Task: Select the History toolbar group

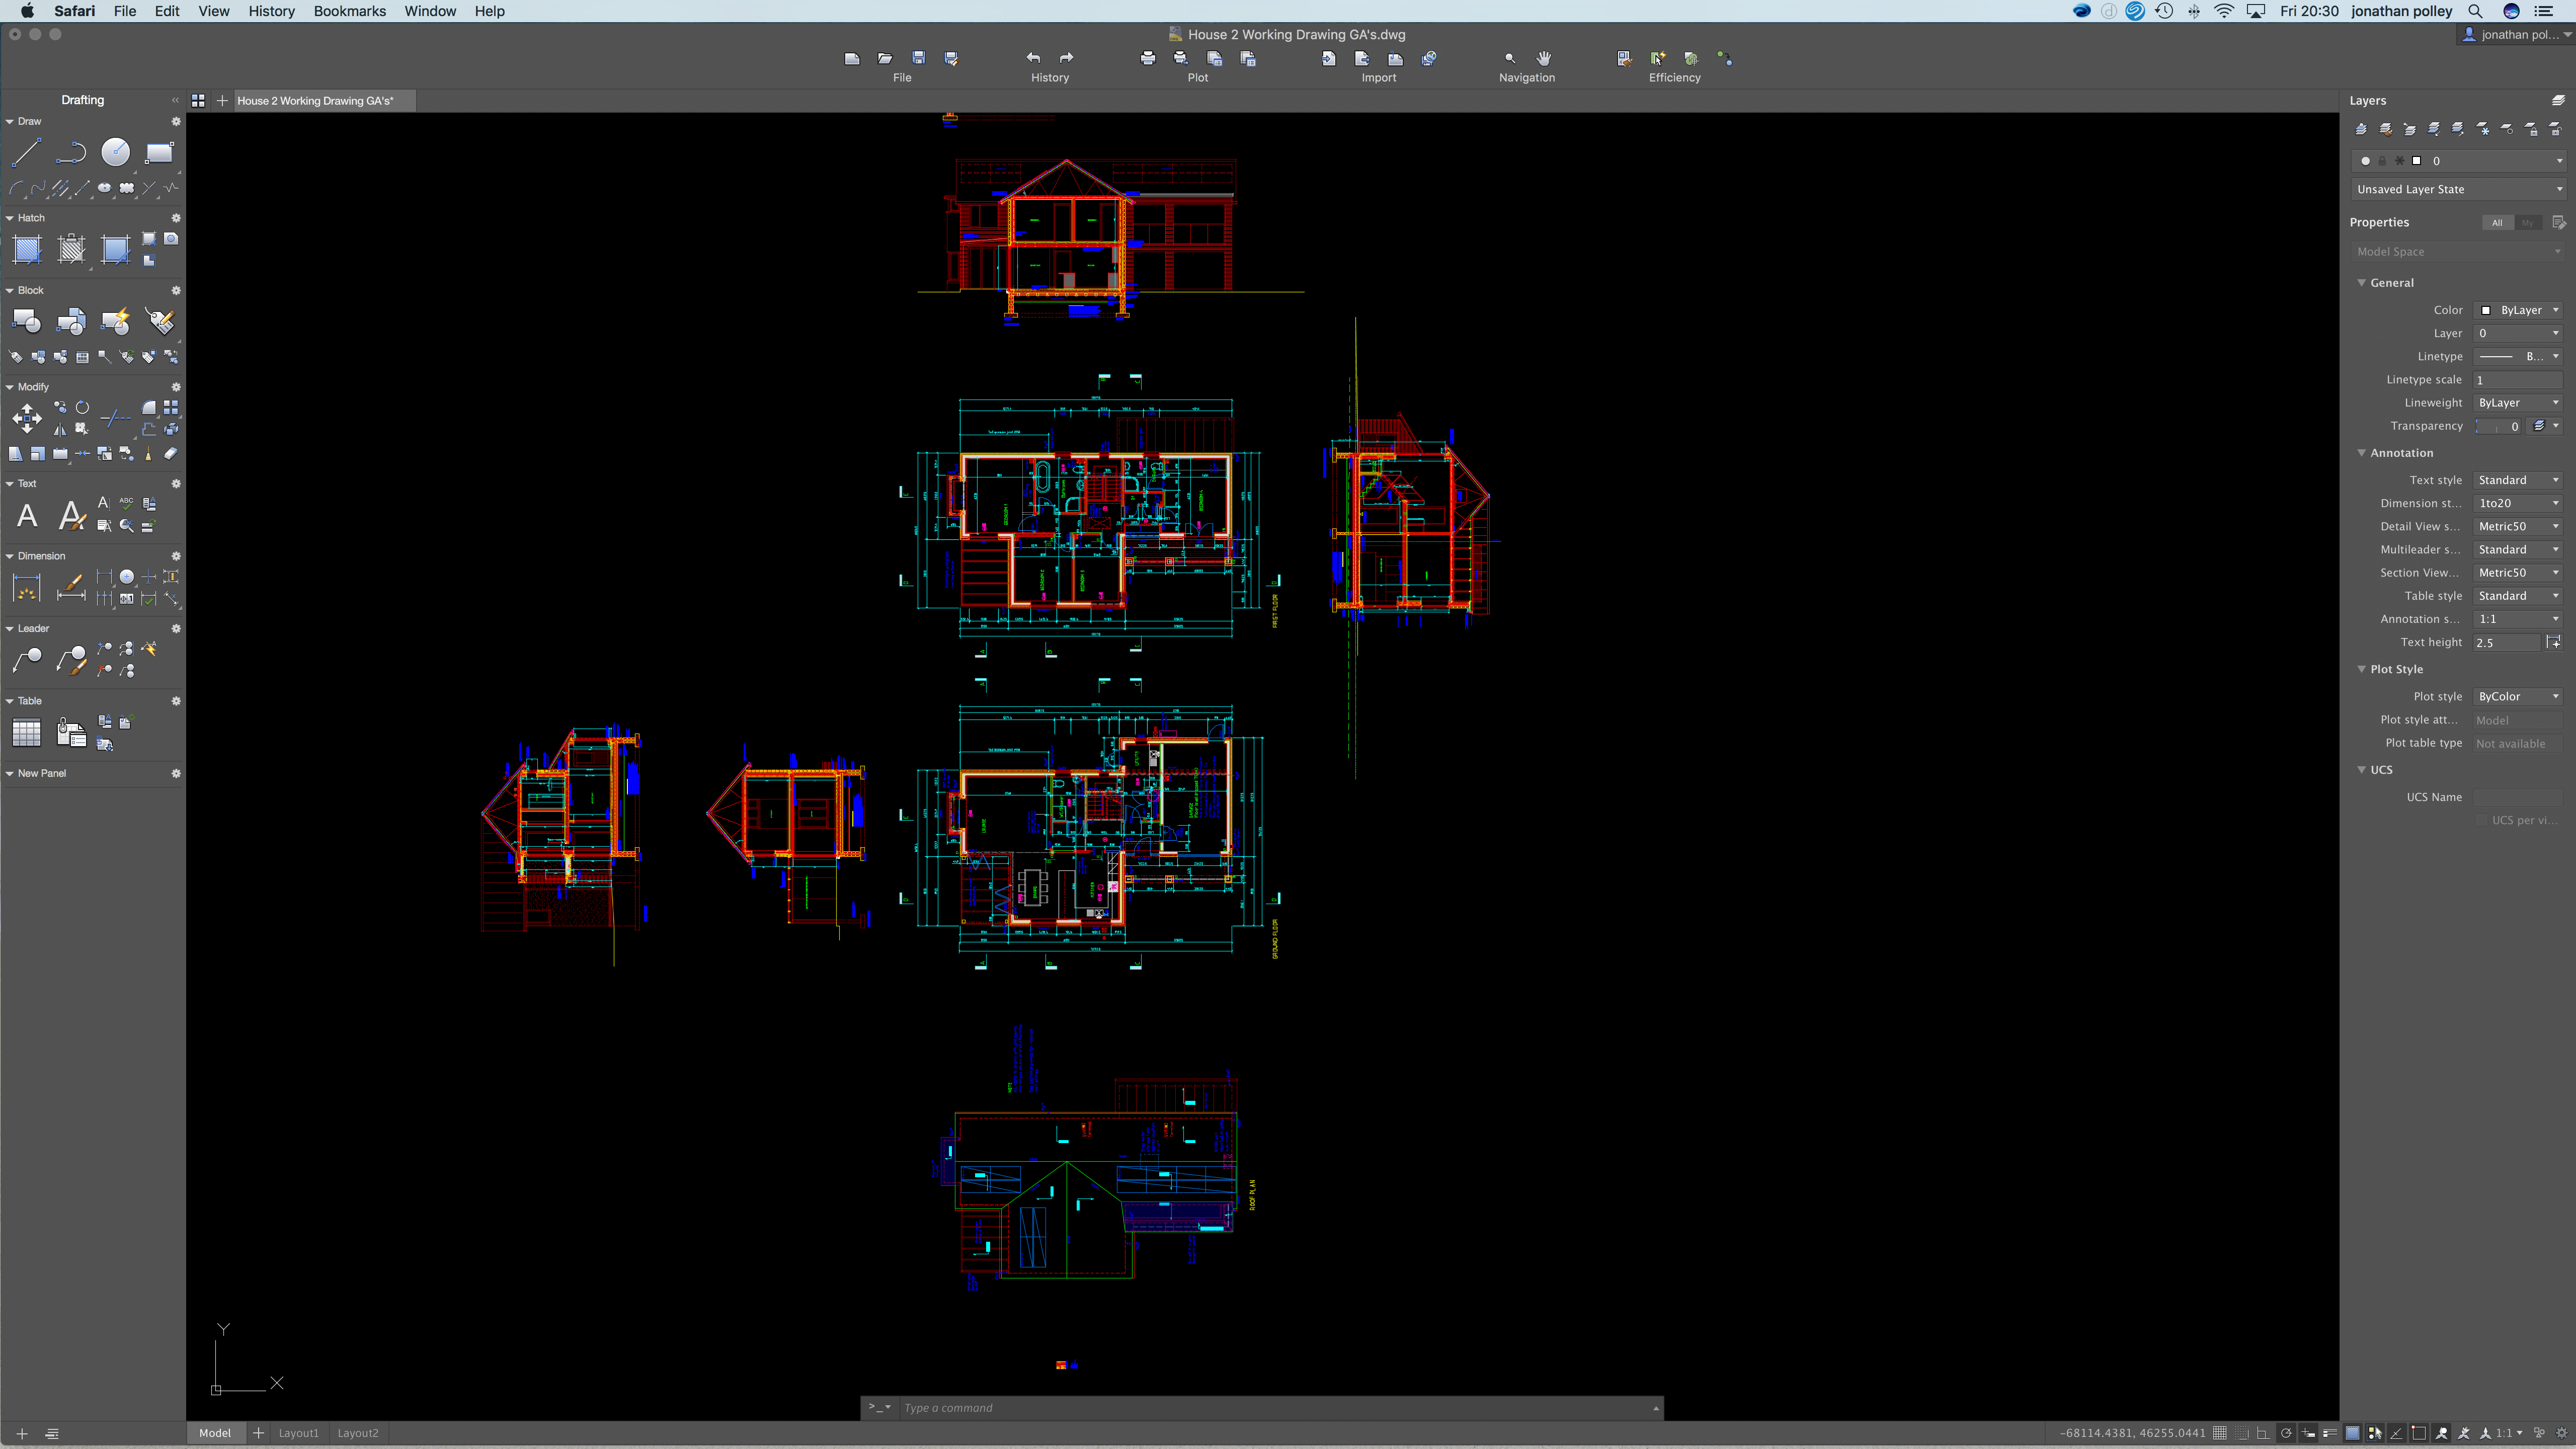Action: pos(1049,65)
